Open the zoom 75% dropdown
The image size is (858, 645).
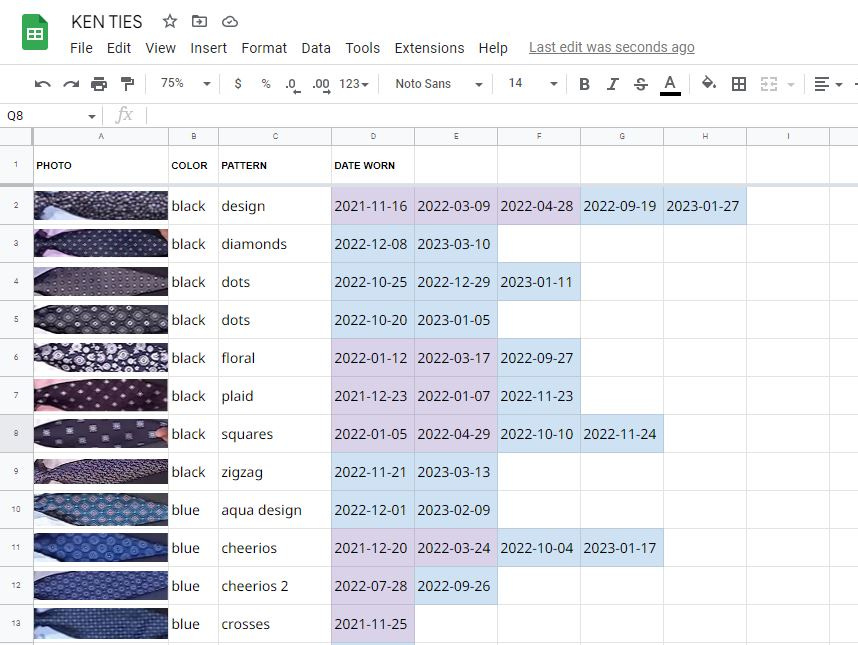pos(185,84)
